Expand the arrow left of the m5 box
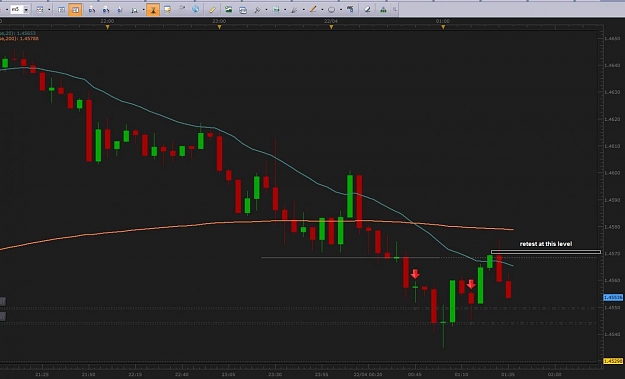Viewport: 625px width, 379px height. click(7, 10)
